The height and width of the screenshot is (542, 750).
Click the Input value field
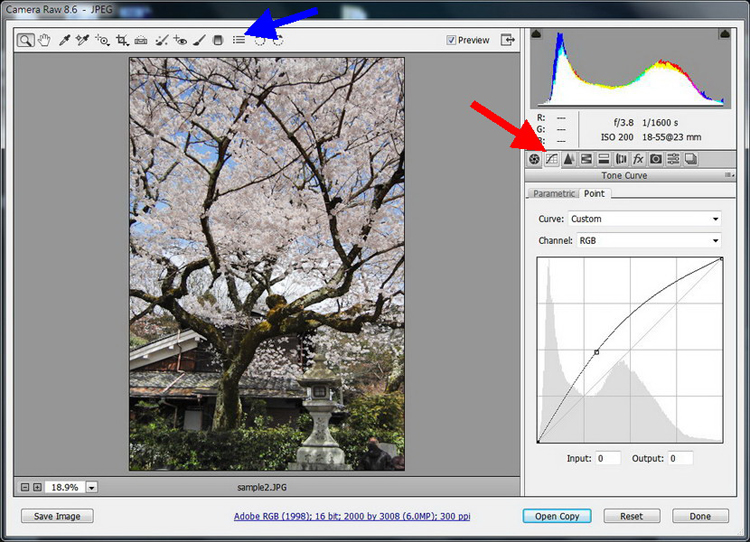pos(608,458)
